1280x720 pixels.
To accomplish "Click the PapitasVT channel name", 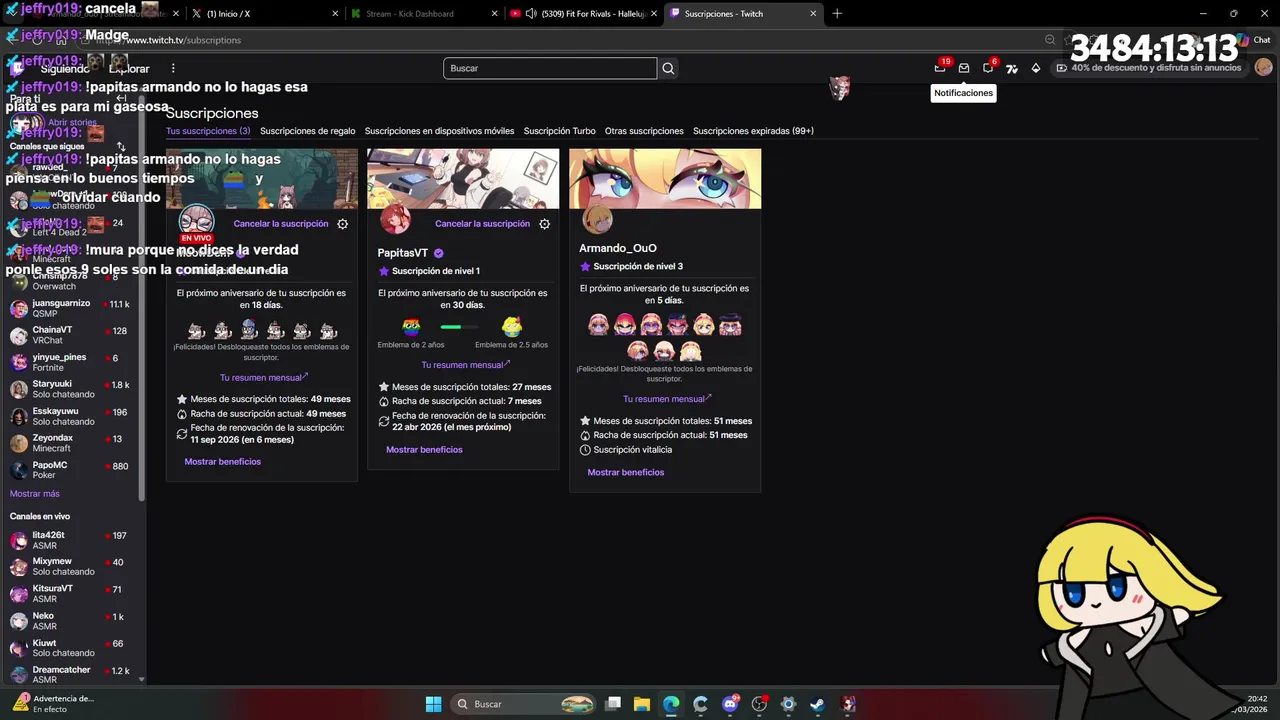I will point(403,253).
